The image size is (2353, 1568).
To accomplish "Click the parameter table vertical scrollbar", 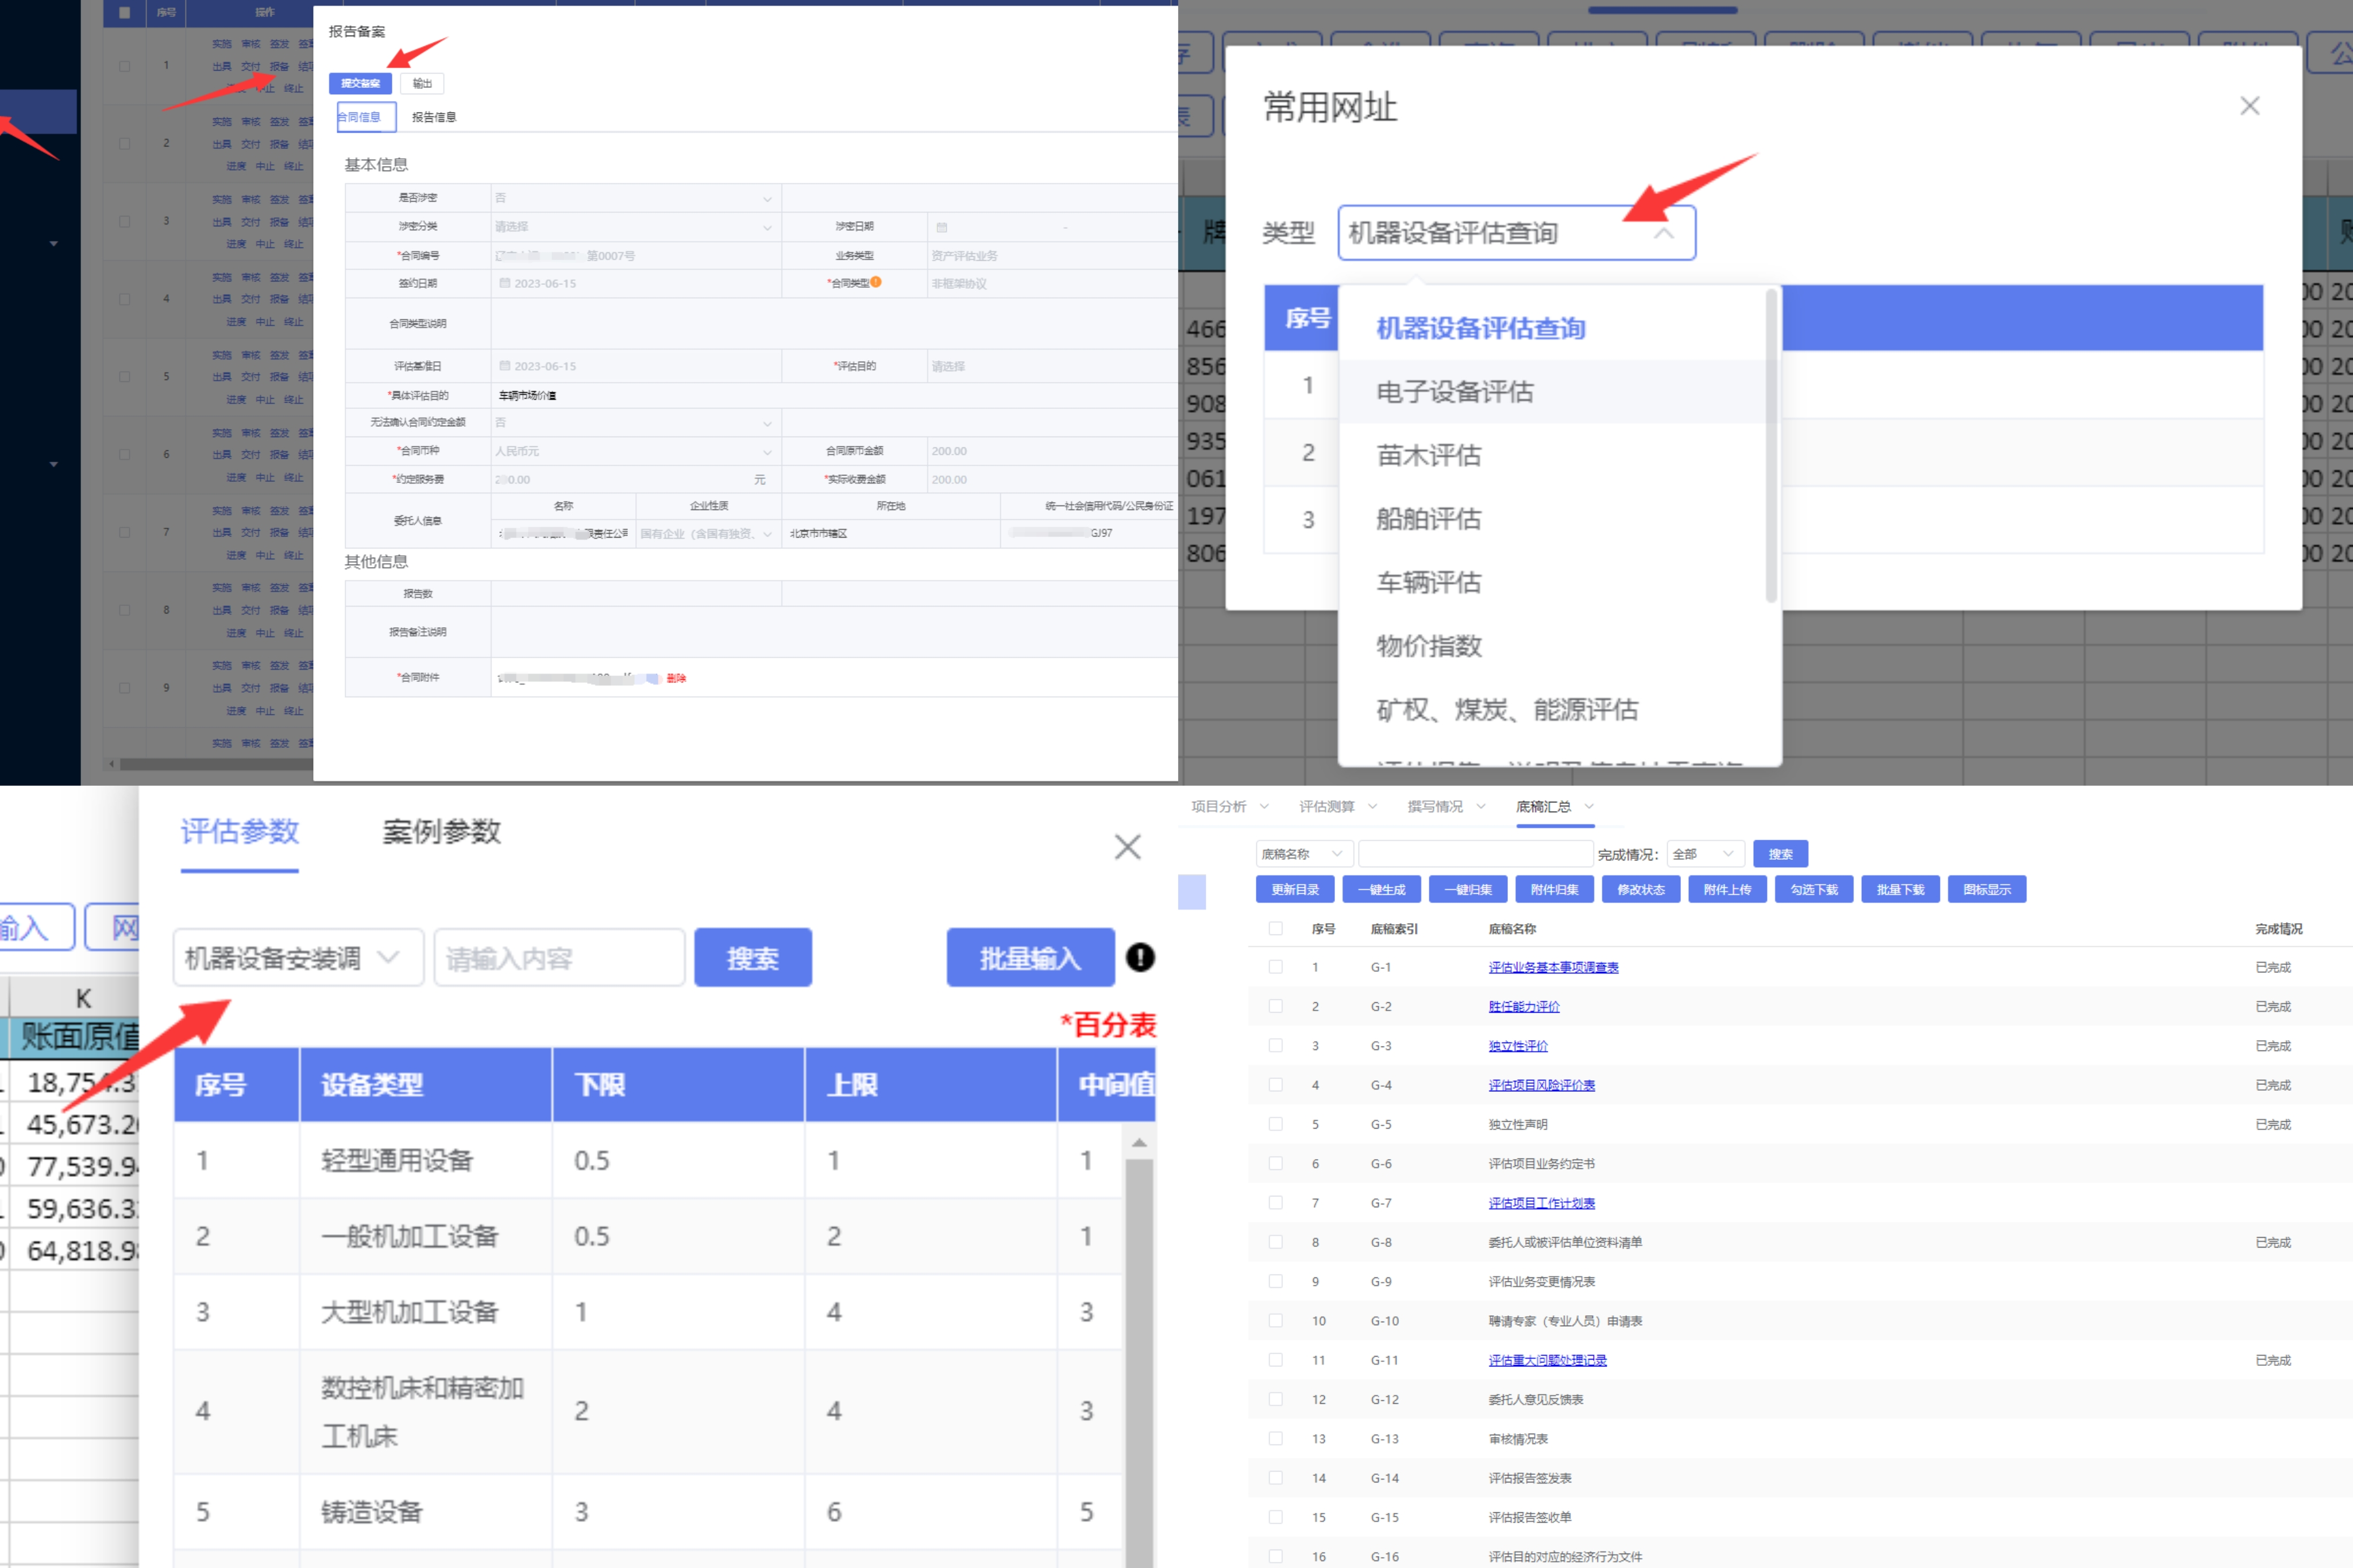I will [1139, 1362].
